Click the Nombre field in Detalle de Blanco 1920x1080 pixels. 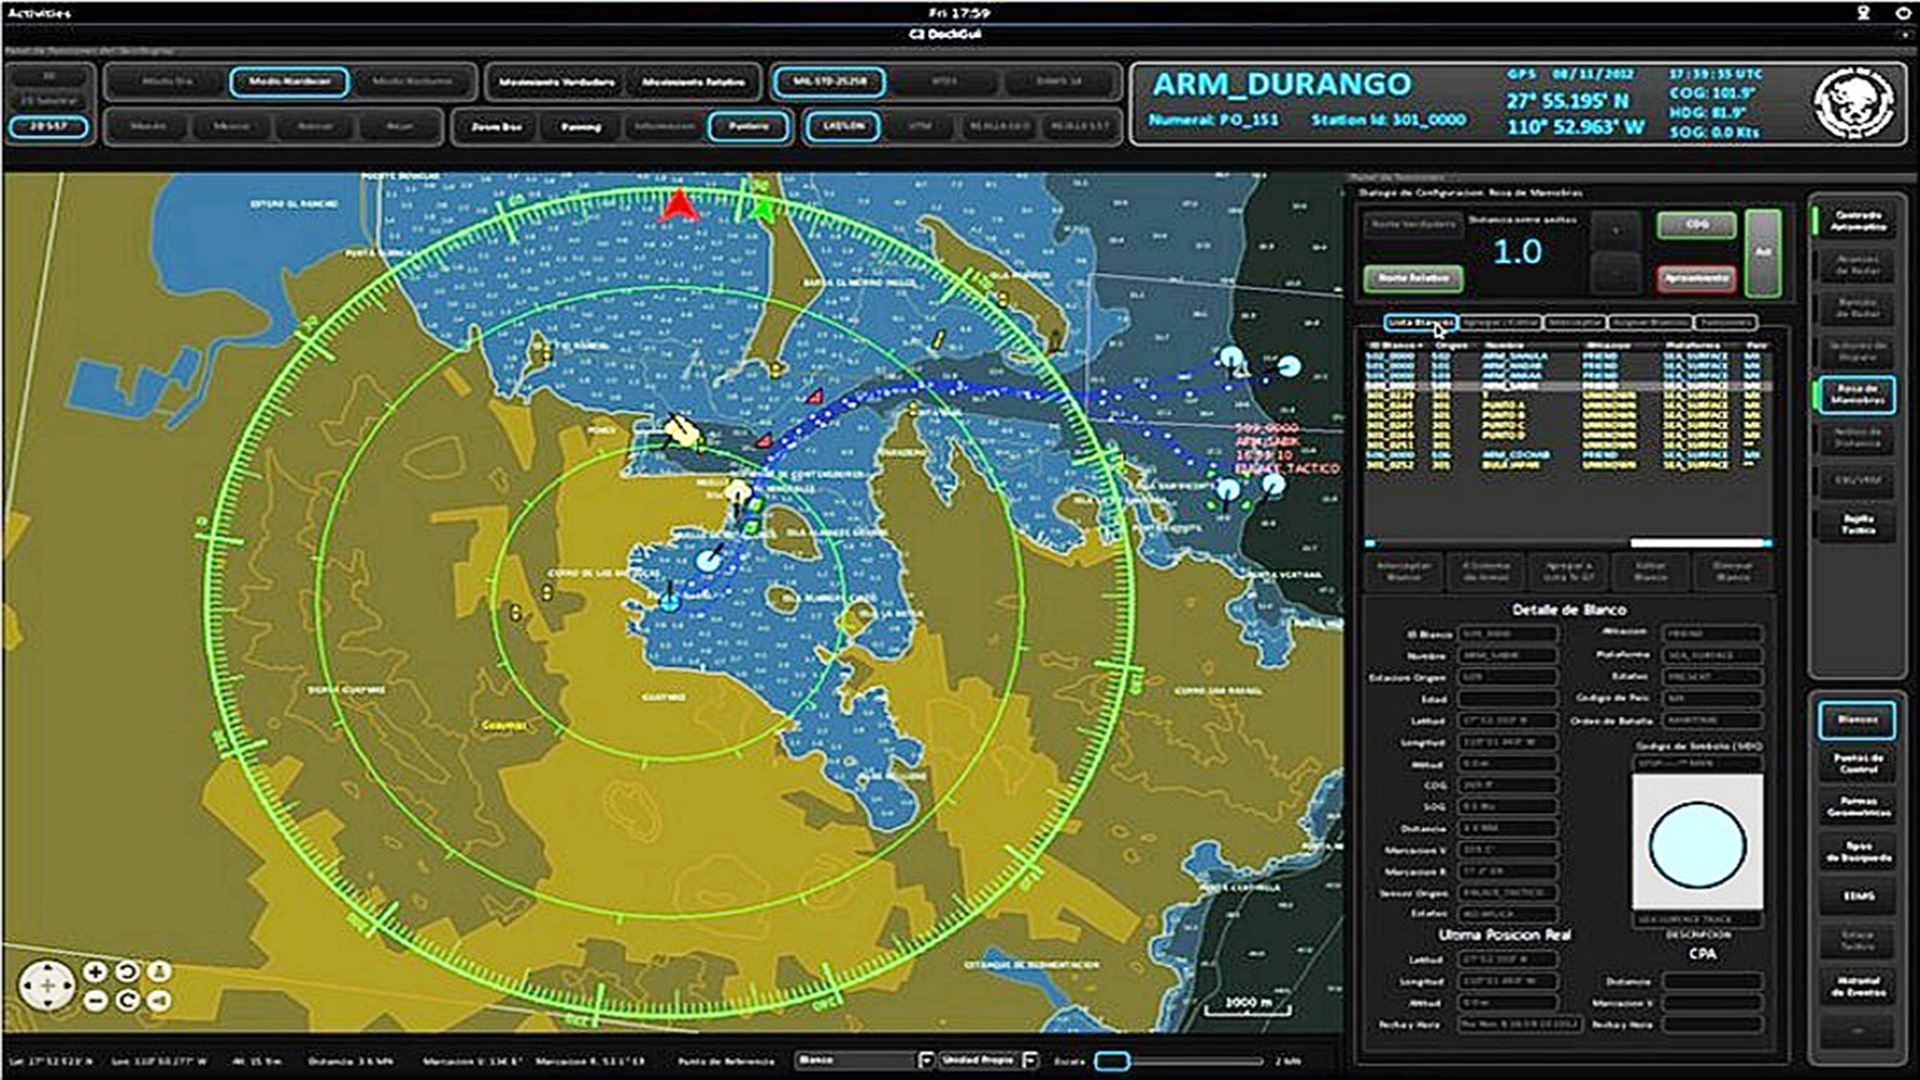1507,655
